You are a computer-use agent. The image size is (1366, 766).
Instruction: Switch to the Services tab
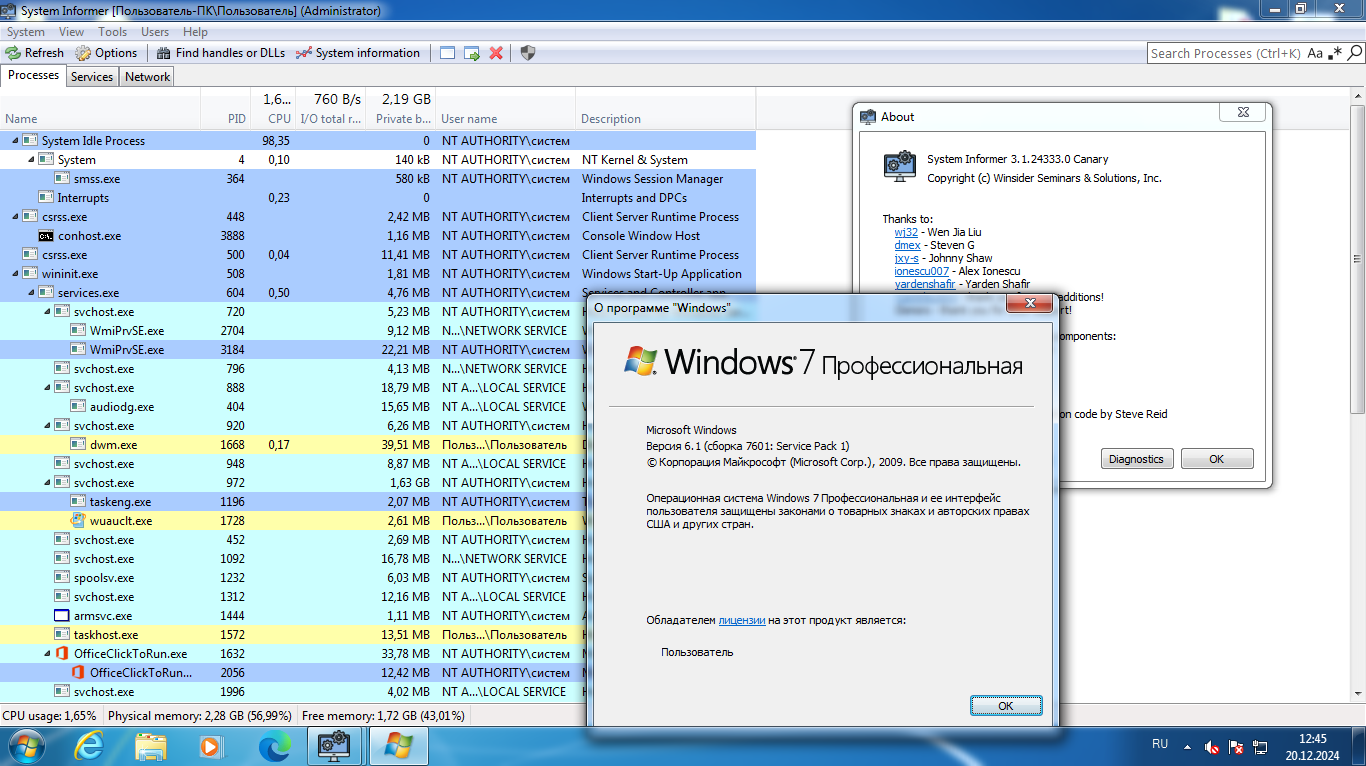pyautogui.click(x=92, y=77)
